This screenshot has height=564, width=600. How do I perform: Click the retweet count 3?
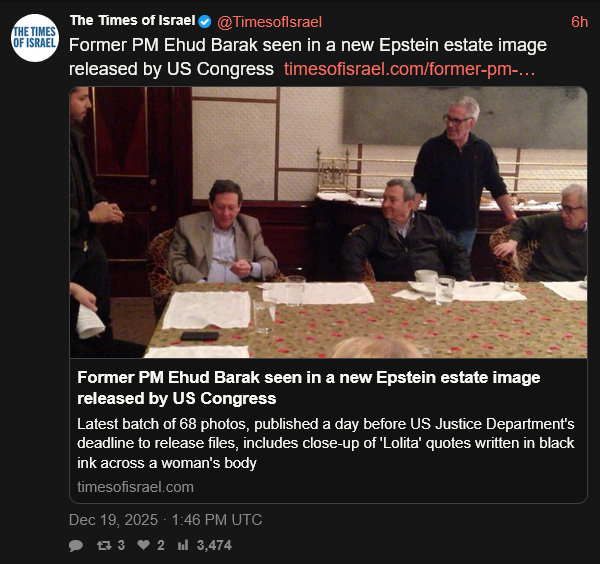tap(121, 545)
